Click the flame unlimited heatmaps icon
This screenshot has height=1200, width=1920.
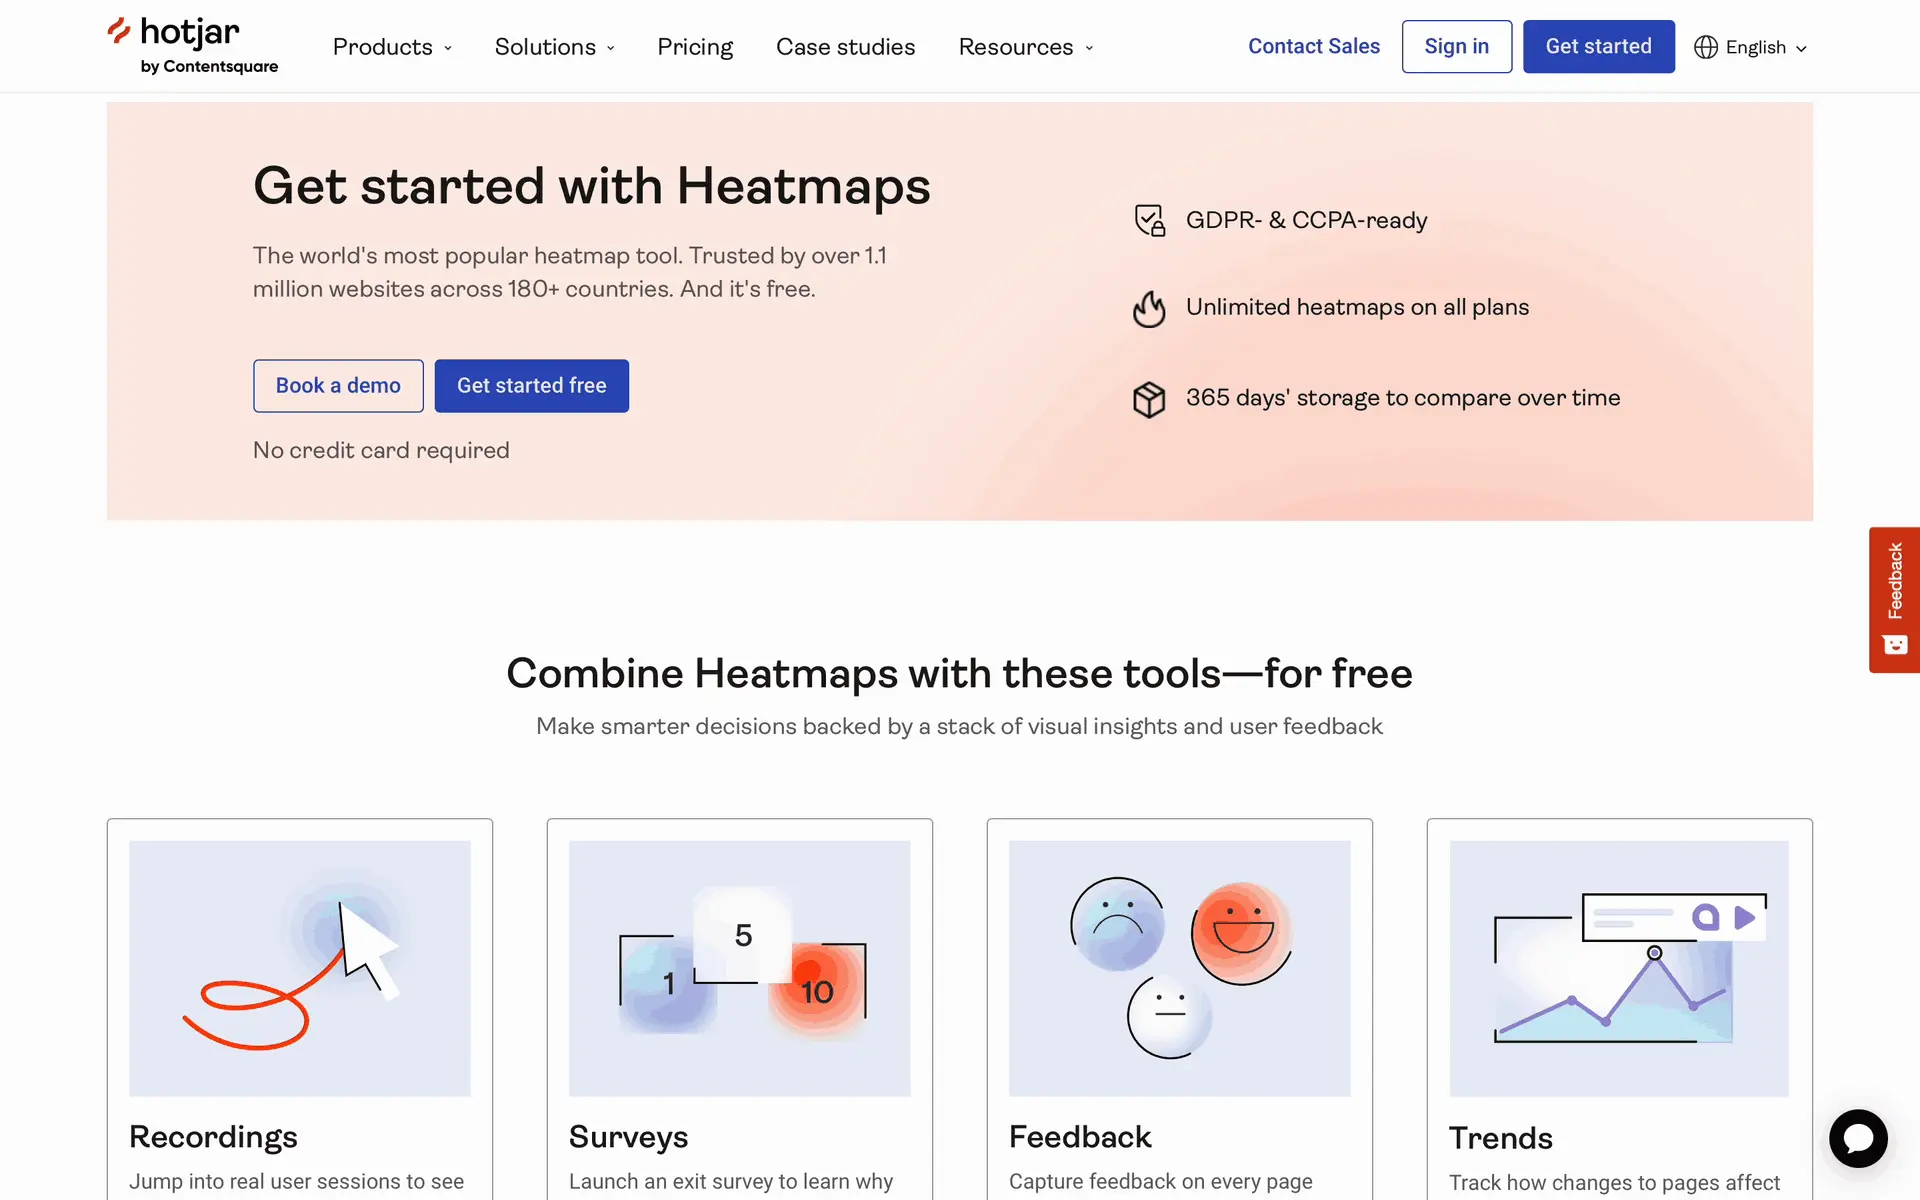click(1149, 308)
